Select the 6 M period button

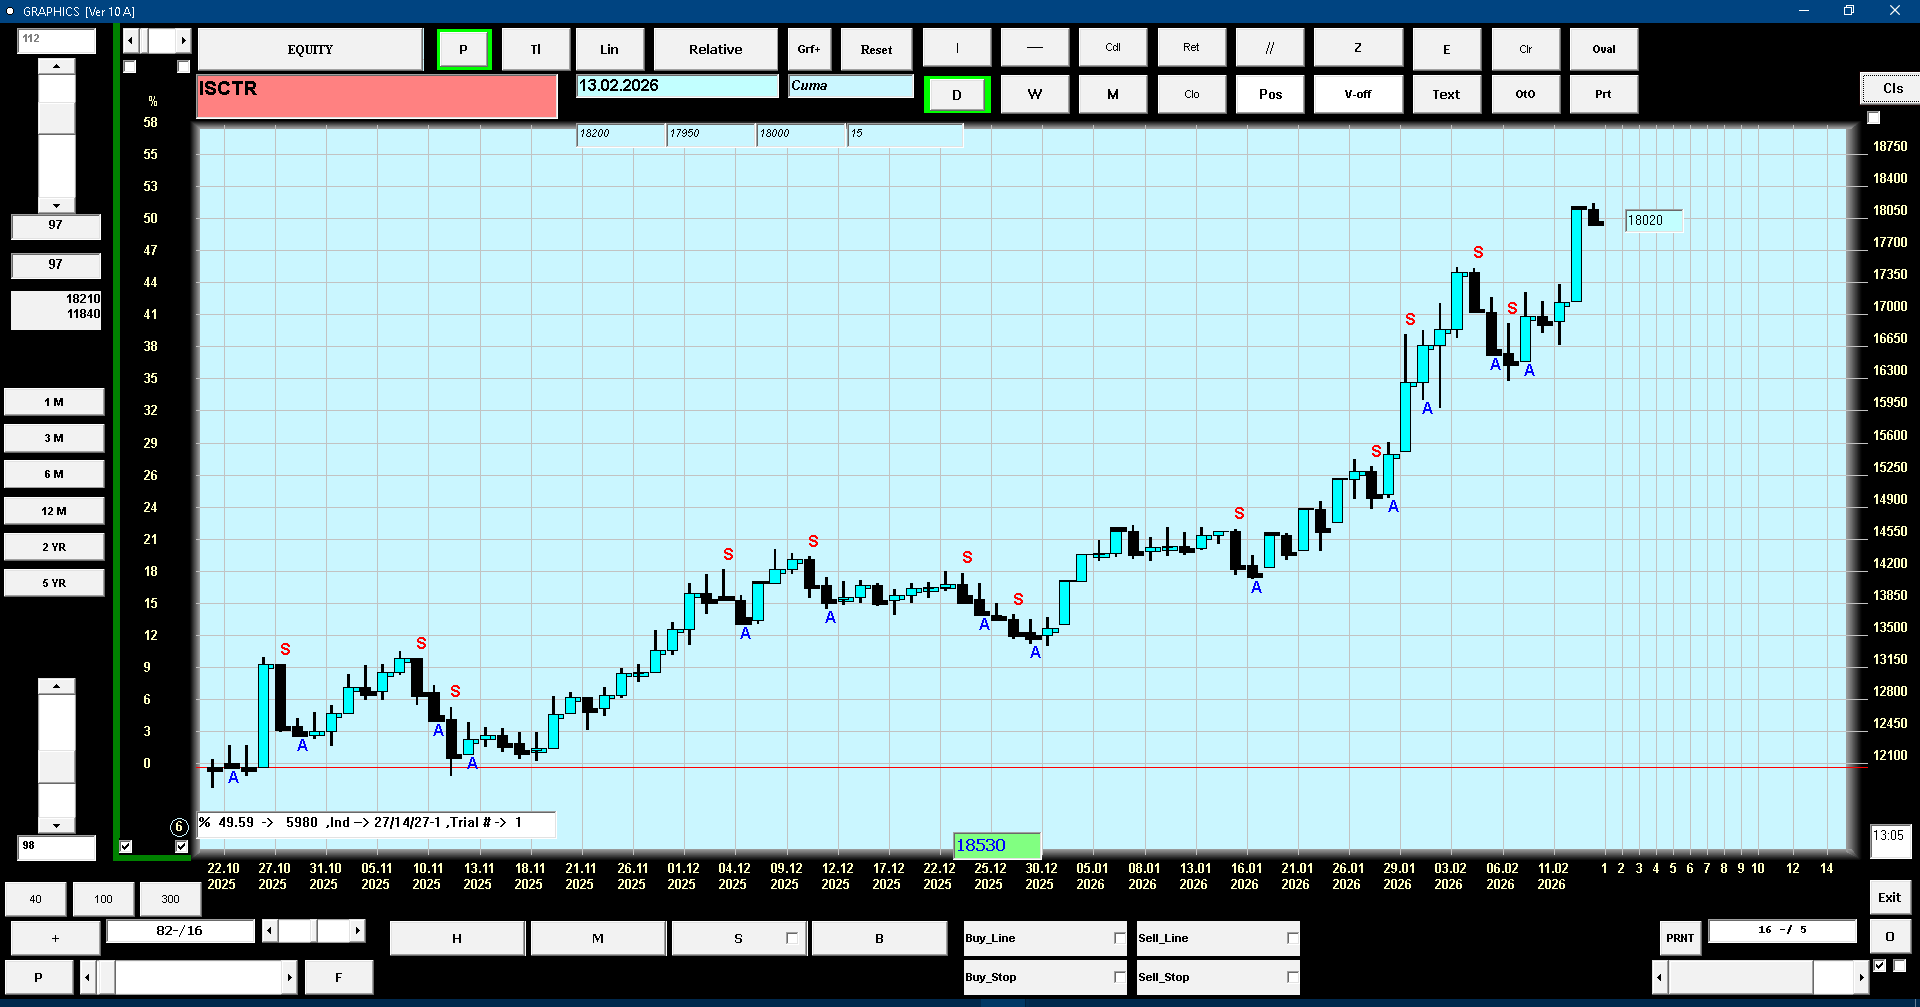54,474
